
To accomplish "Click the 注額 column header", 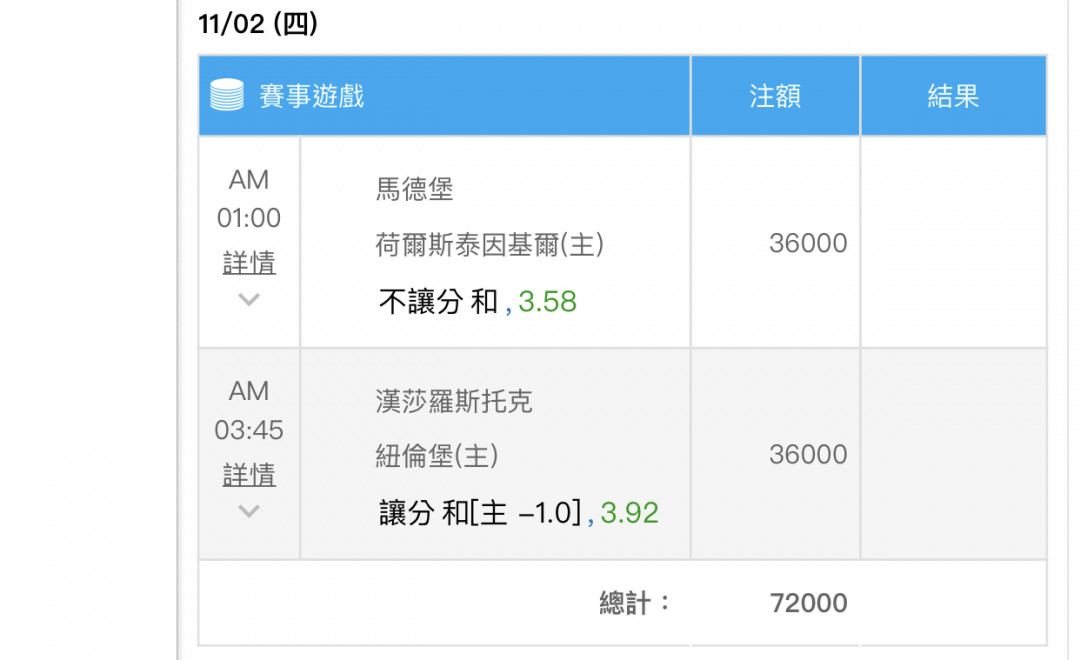I will pyautogui.click(x=775, y=96).
